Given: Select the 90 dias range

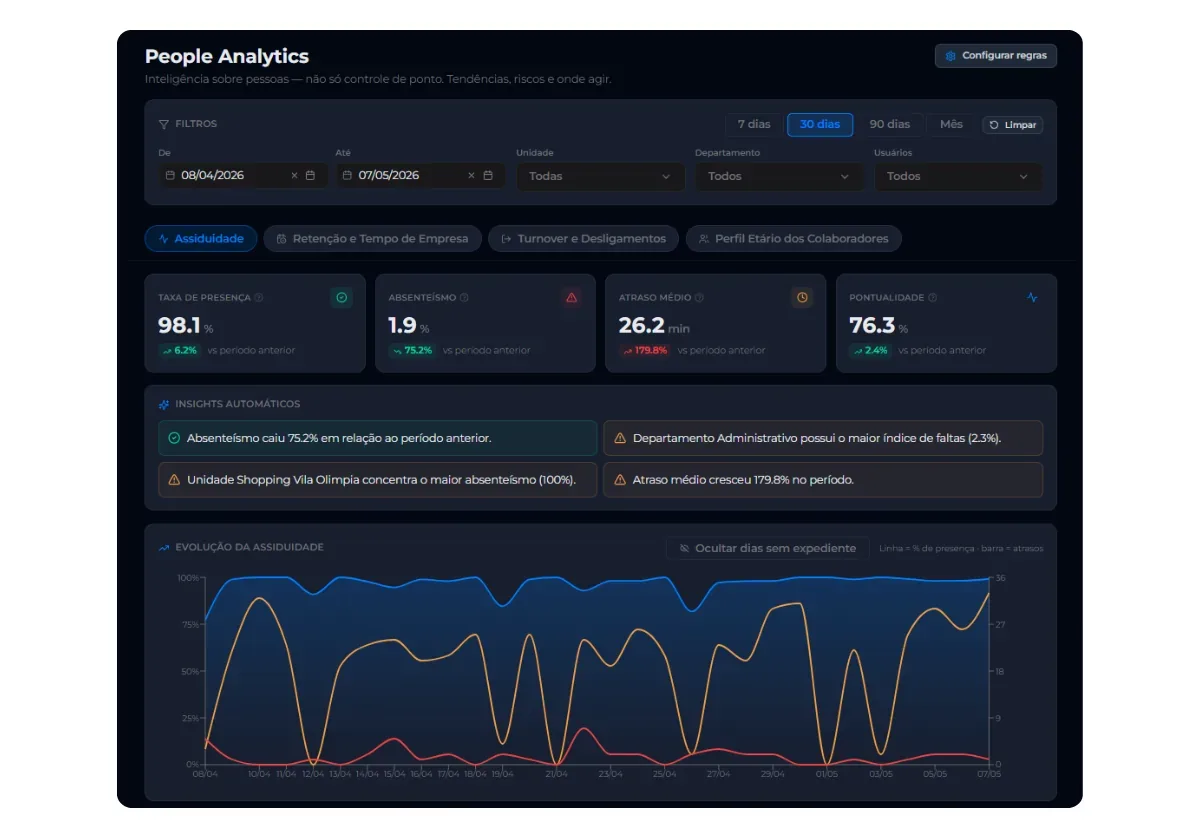Looking at the screenshot, I should [890, 124].
